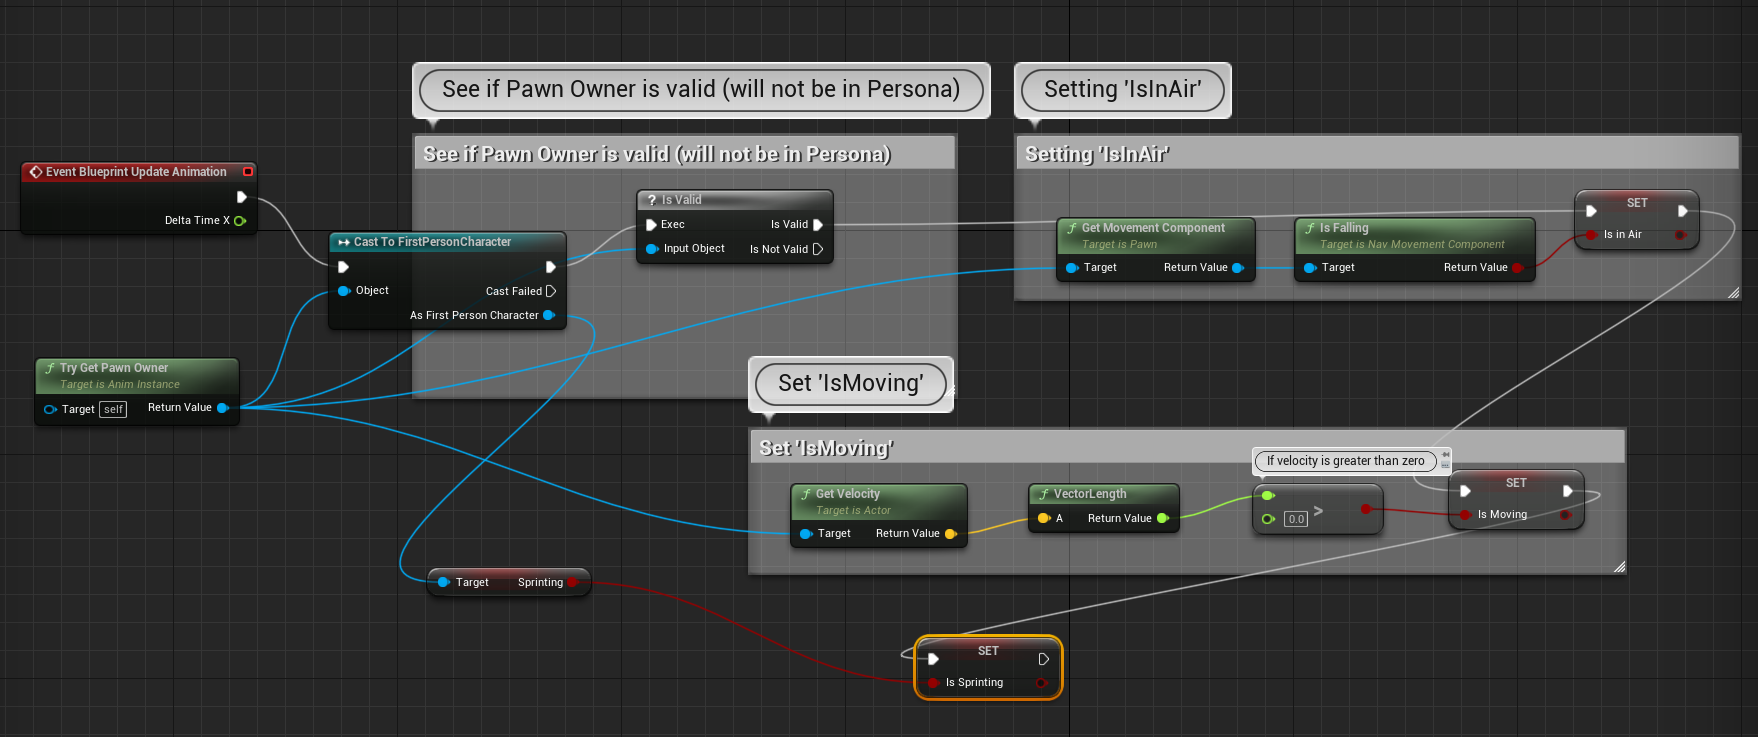Click the Set 'IsMoving' comment bubble
This screenshot has width=1758, height=737.
(x=850, y=384)
